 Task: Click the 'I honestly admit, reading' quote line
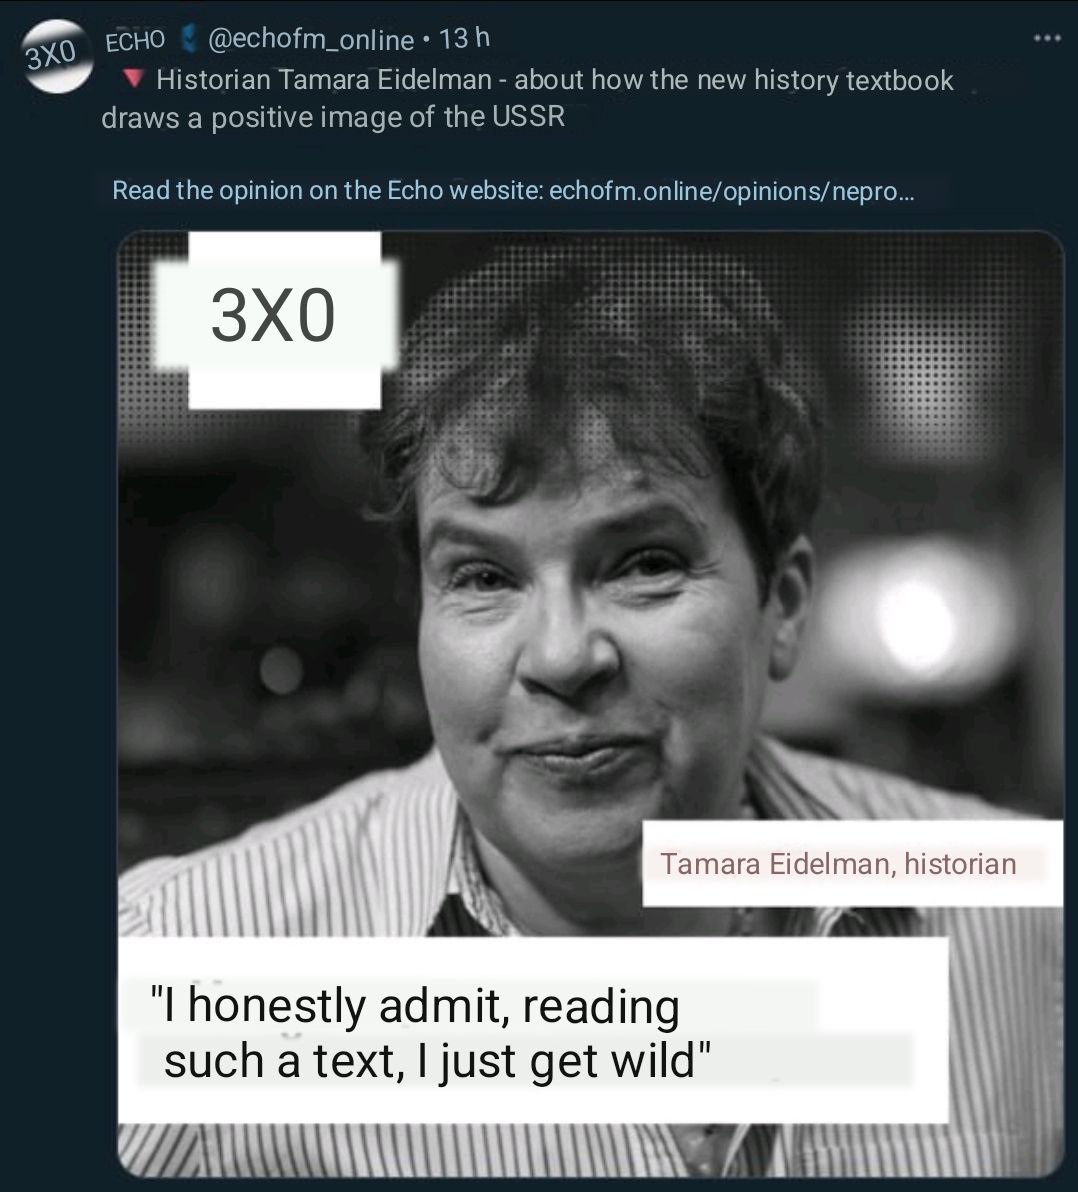point(414,1005)
